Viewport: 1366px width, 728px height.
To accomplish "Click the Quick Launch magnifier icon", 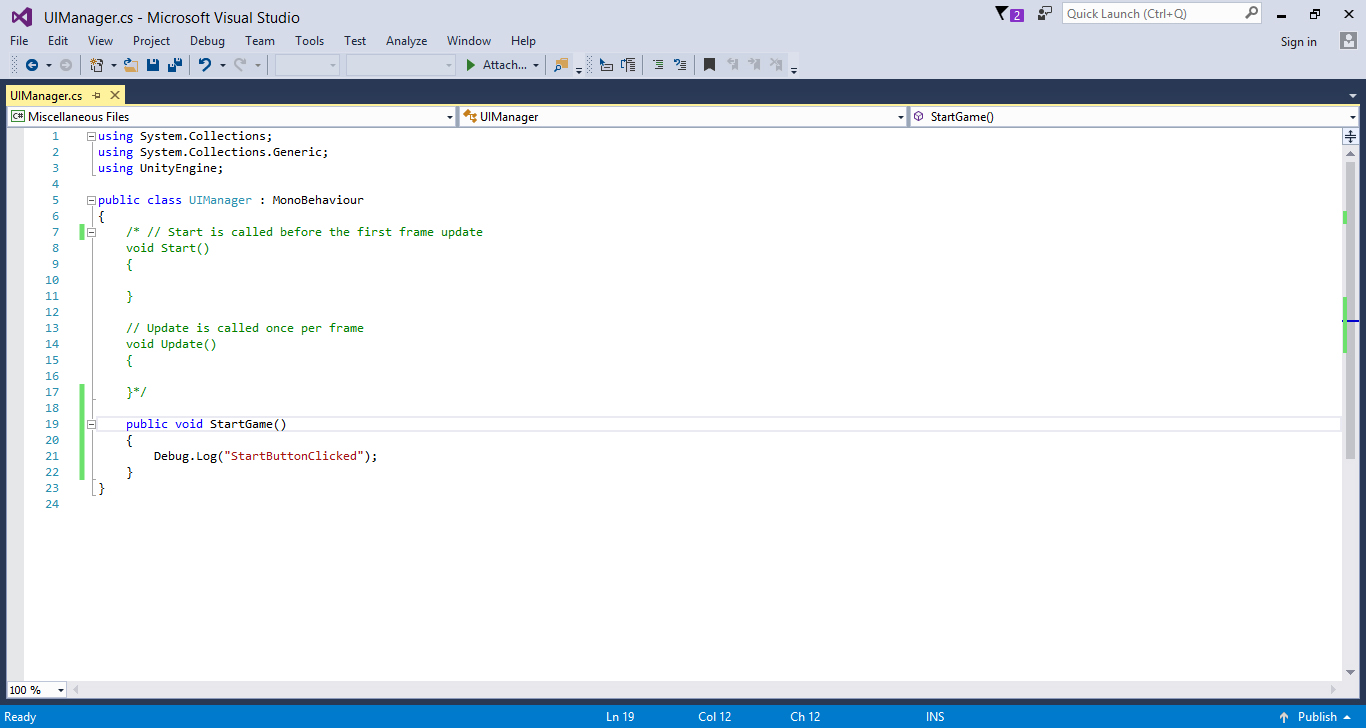I will [1251, 13].
